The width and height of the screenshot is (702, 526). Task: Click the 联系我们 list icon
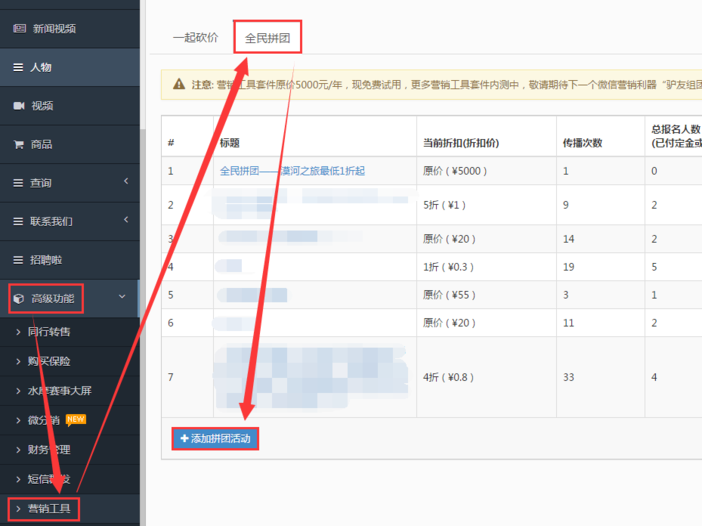(x=18, y=221)
